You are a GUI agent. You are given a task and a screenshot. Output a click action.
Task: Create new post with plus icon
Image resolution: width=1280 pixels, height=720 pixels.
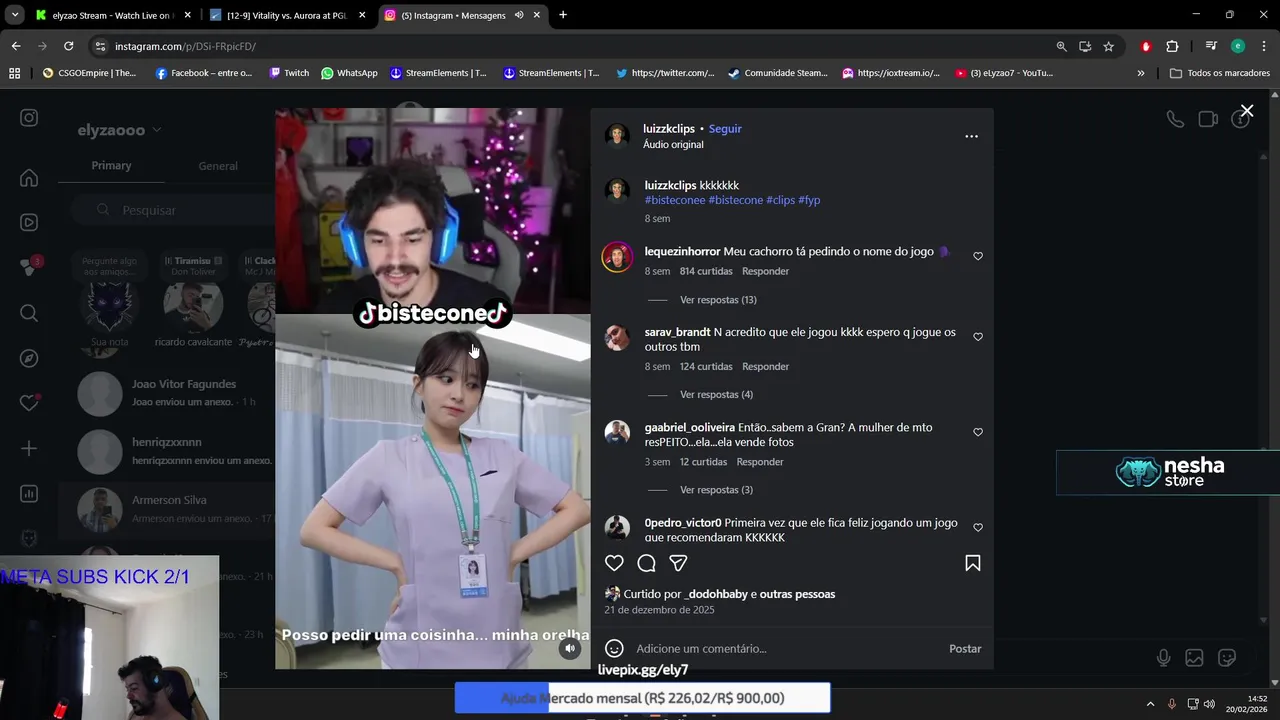pyautogui.click(x=29, y=448)
